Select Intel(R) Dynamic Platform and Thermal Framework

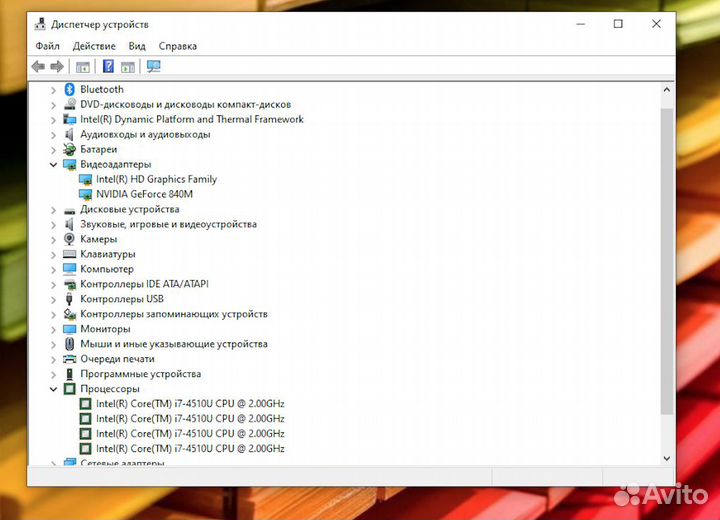pos(191,119)
